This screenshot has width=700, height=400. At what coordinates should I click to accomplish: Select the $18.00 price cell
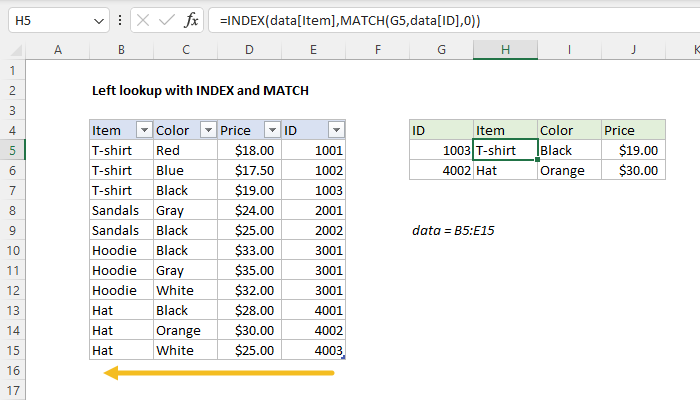pos(250,150)
